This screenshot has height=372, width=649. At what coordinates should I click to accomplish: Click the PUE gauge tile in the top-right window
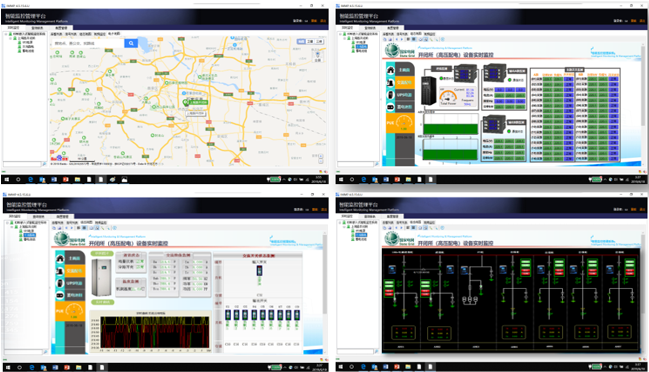pos(400,123)
